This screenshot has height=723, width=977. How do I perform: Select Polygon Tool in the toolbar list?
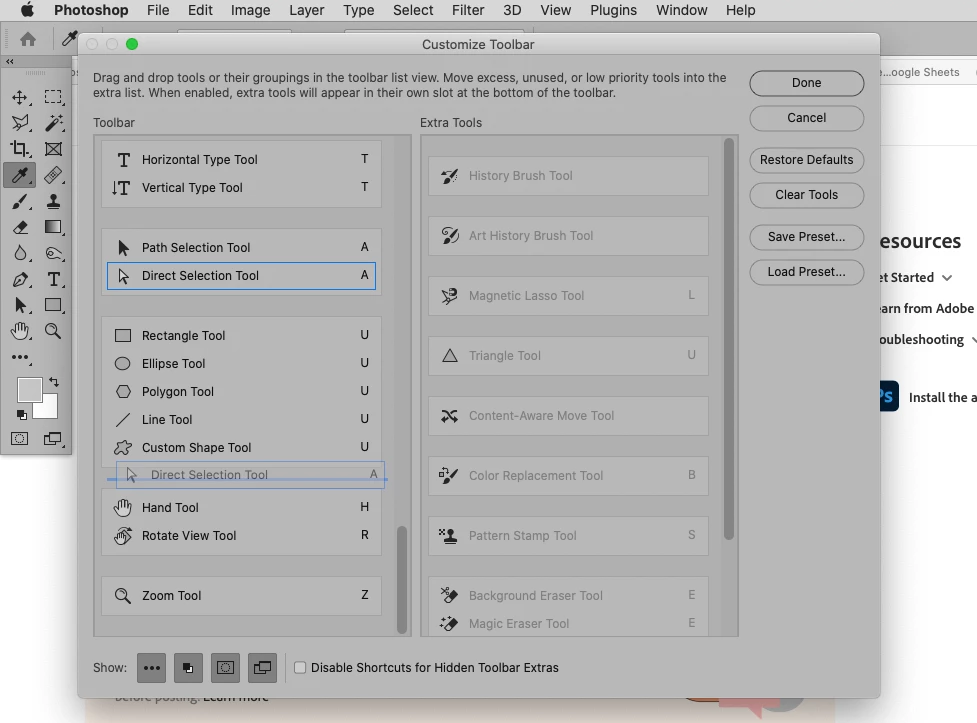coord(241,391)
